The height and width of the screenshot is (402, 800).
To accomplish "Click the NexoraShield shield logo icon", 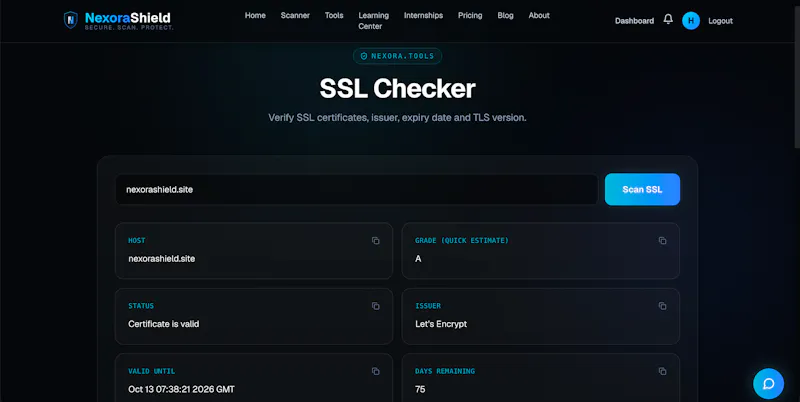I will click(70, 20).
